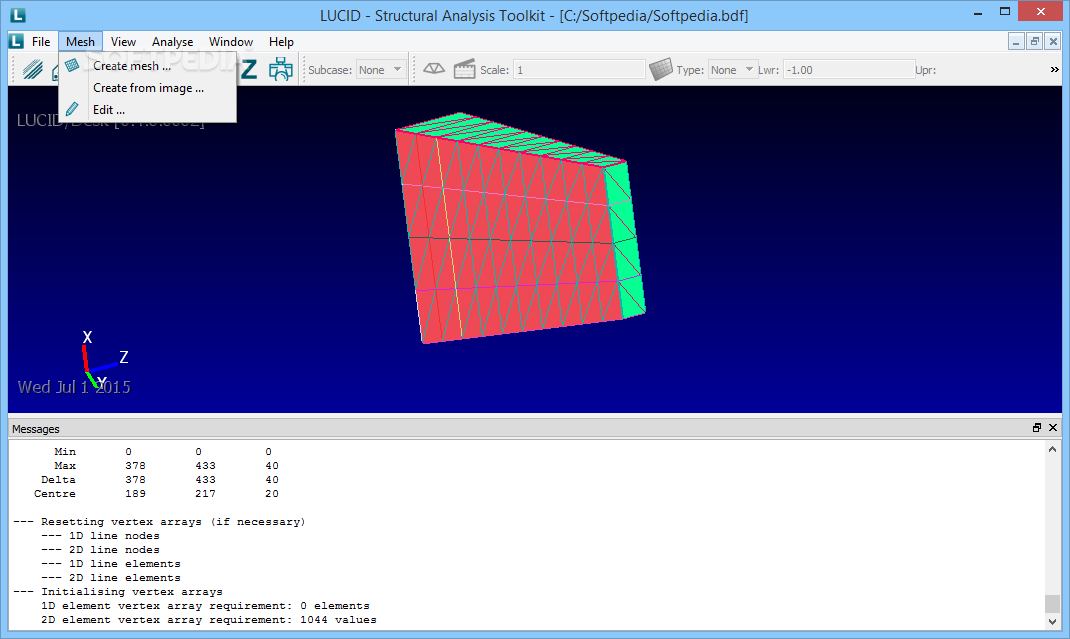This screenshot has height=639, width=1070.
Task: Open the Analyse menu
Action: point(173,42)
